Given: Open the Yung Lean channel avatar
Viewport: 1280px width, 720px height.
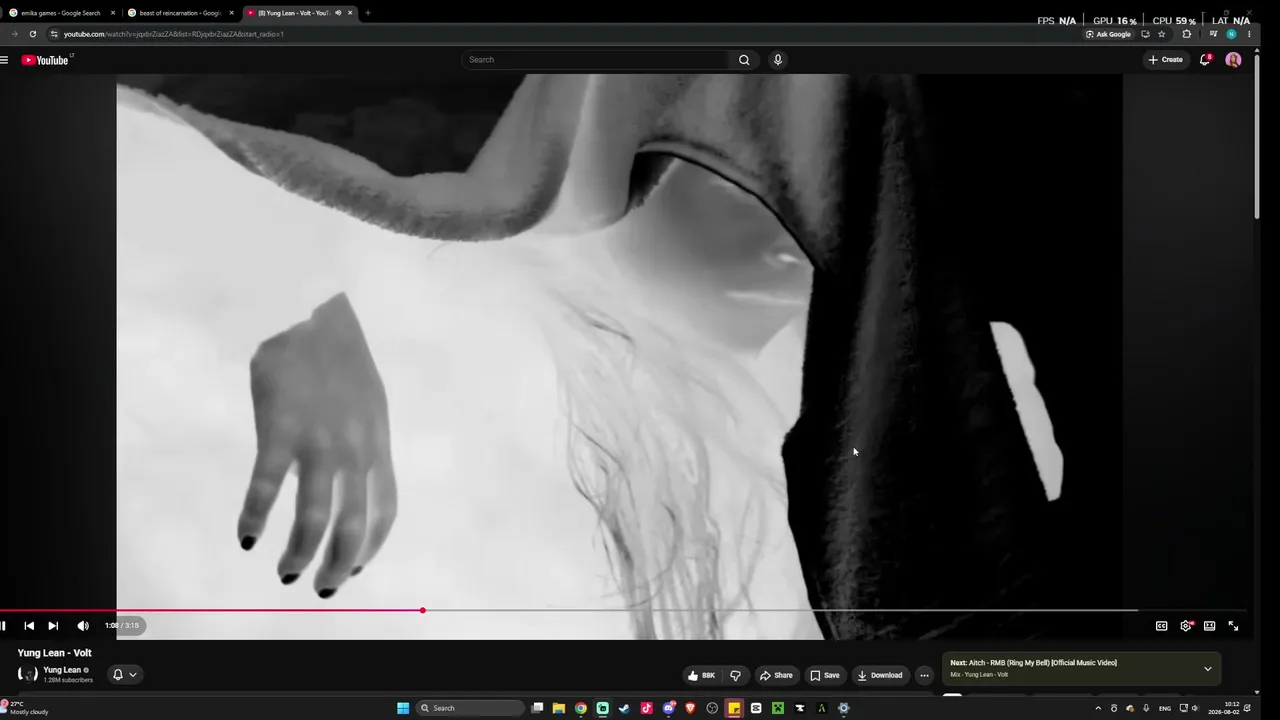Looking at the screenshot, I should [28, 674].
